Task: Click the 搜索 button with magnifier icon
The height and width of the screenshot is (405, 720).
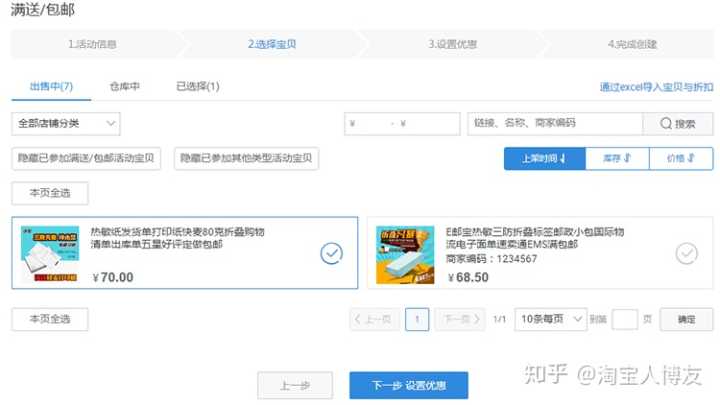Action: click(678, 124)
